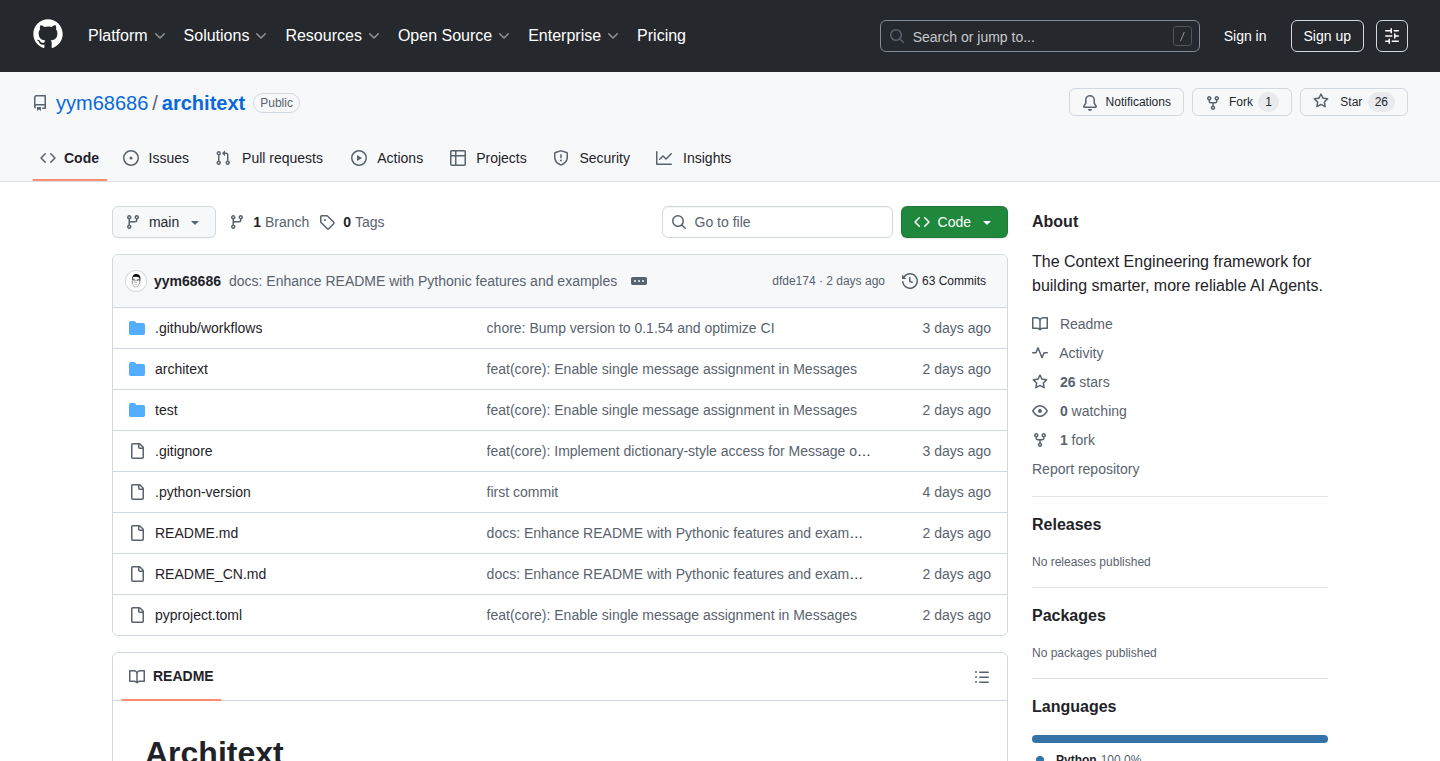The height and width of the screenshot is (761, 1440).
Task: Click the .python-version file icon
Action: 137,492
